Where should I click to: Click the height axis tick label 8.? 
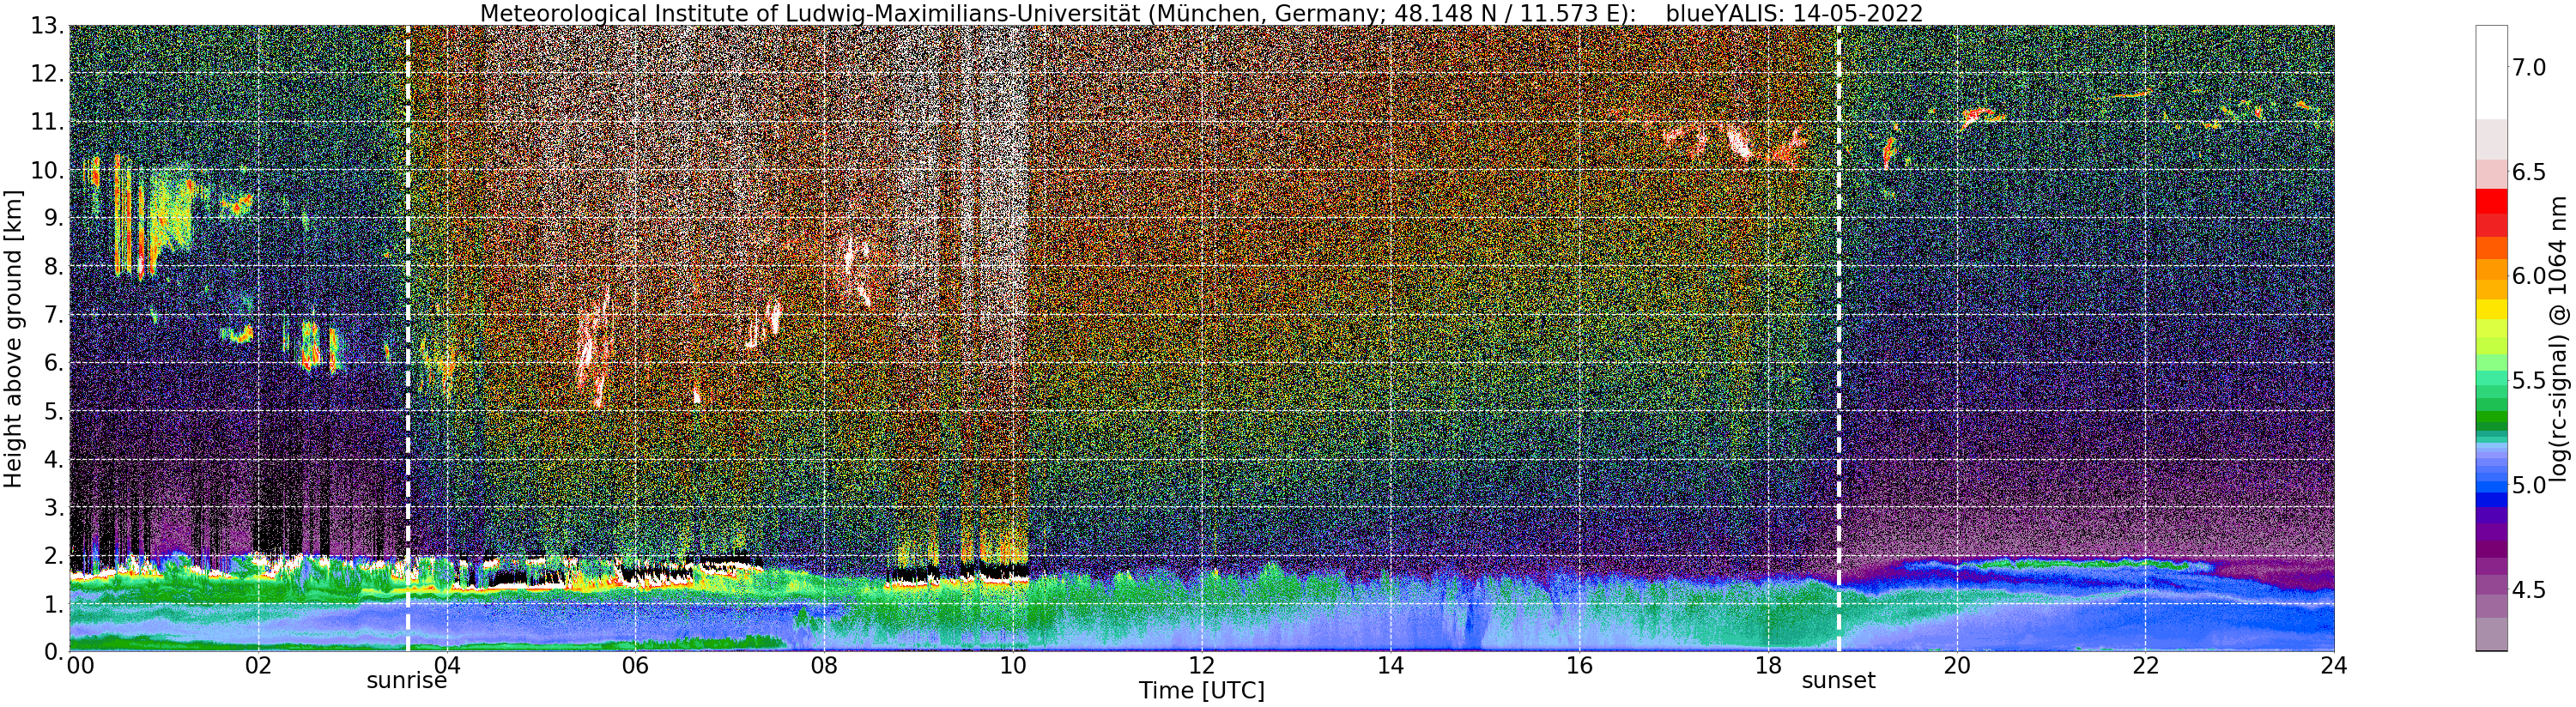[54, 266]
